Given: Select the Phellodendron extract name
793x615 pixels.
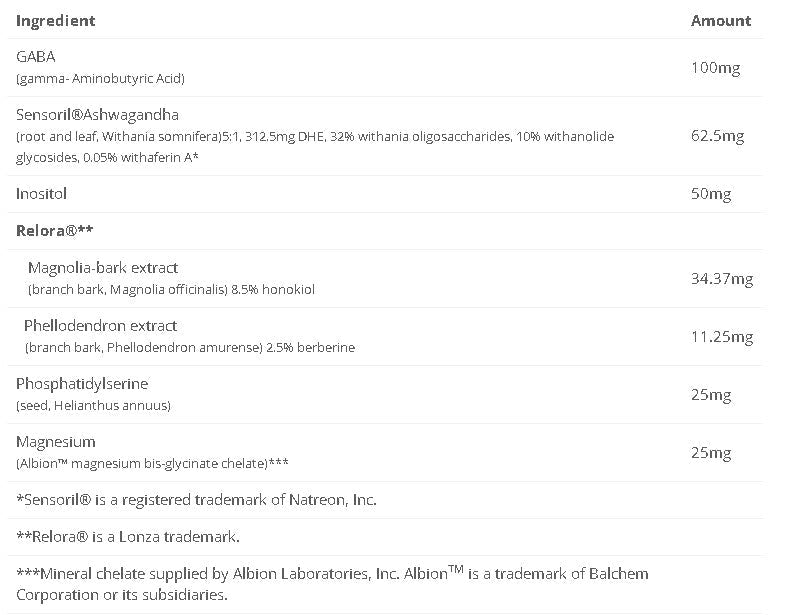Looking at the screenshot, I should coord(100,326).
